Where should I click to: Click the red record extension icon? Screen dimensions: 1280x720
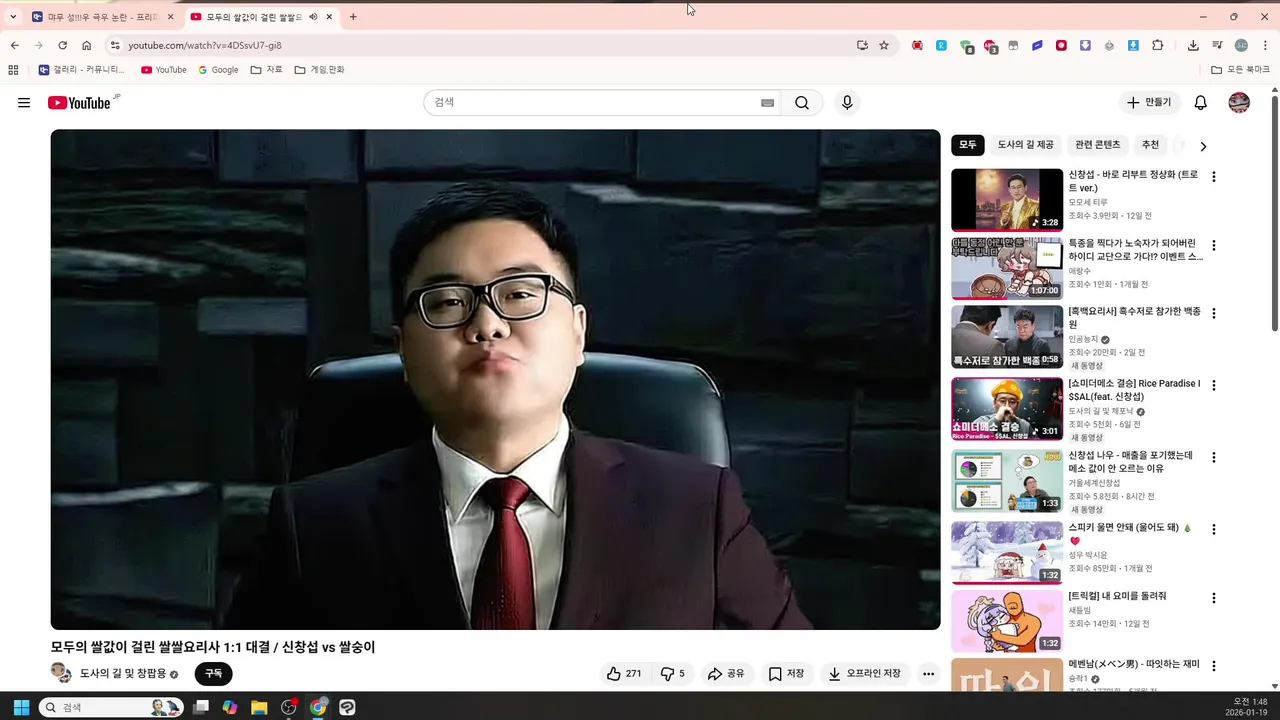click(1061, 45)
